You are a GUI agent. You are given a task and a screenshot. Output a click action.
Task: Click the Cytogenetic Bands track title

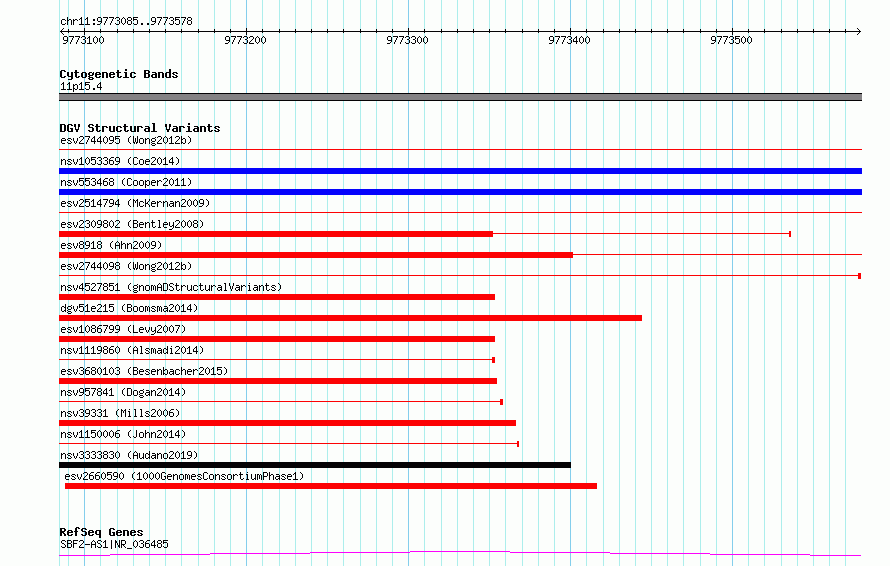pos(119,74)
